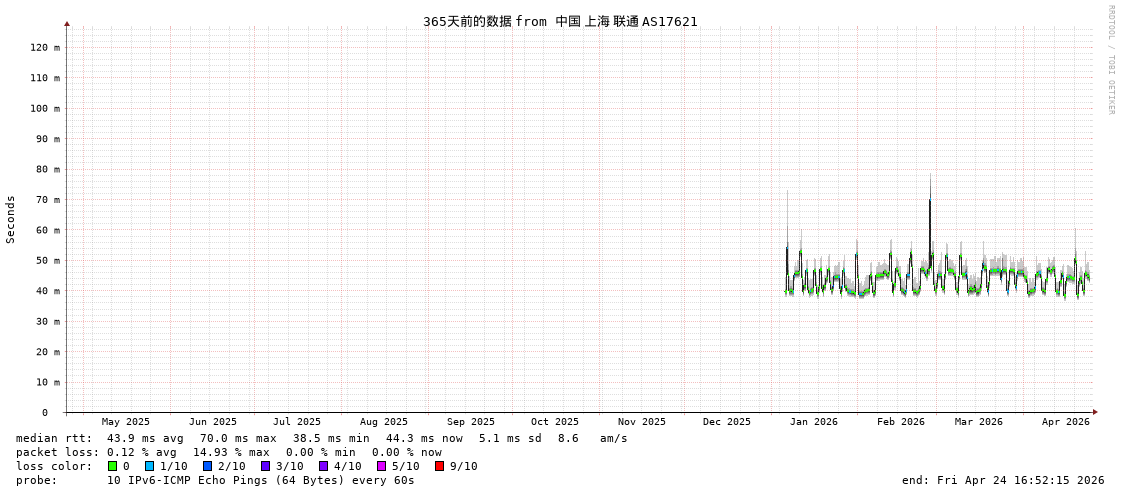This screenshot has width=1121, height=494.
Task: Select the Oct 2025 time axis label
Action: [x=554, y=422]
